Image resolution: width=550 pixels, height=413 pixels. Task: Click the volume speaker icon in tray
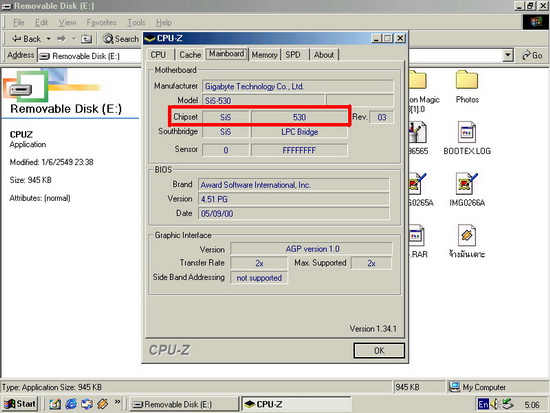point(494,404)
